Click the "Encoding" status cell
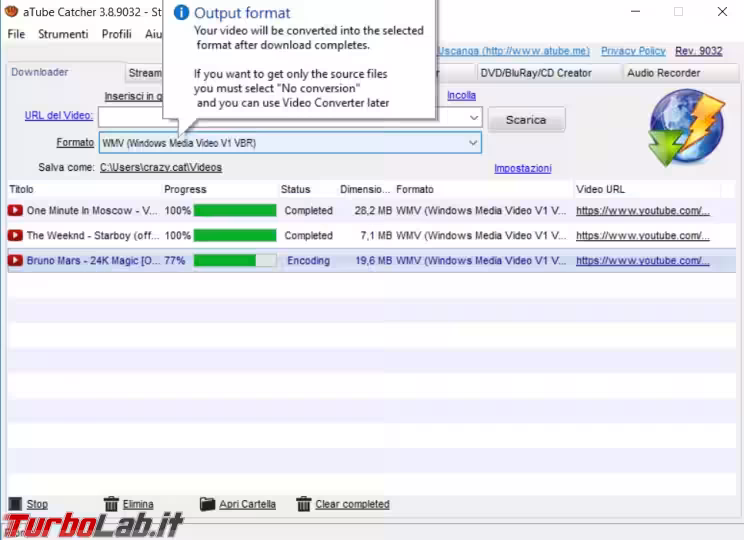744x540 pixels. pos(308,261)
